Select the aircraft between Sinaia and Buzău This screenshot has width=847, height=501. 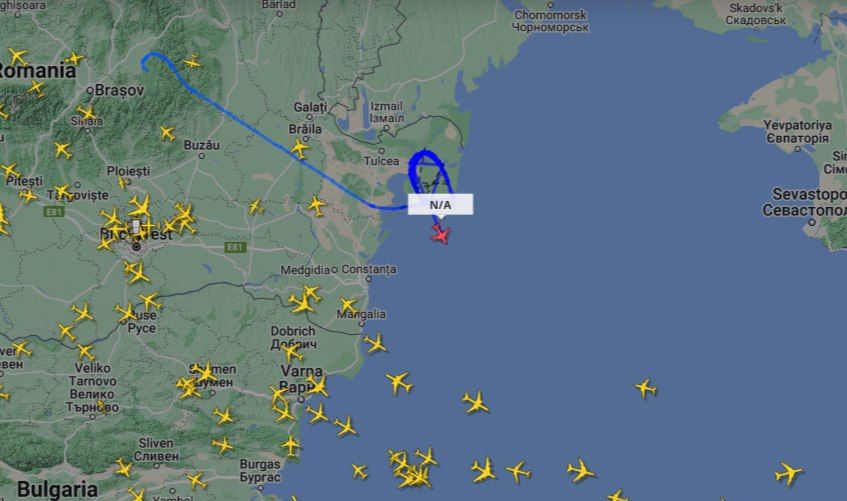tap(167, 133)
